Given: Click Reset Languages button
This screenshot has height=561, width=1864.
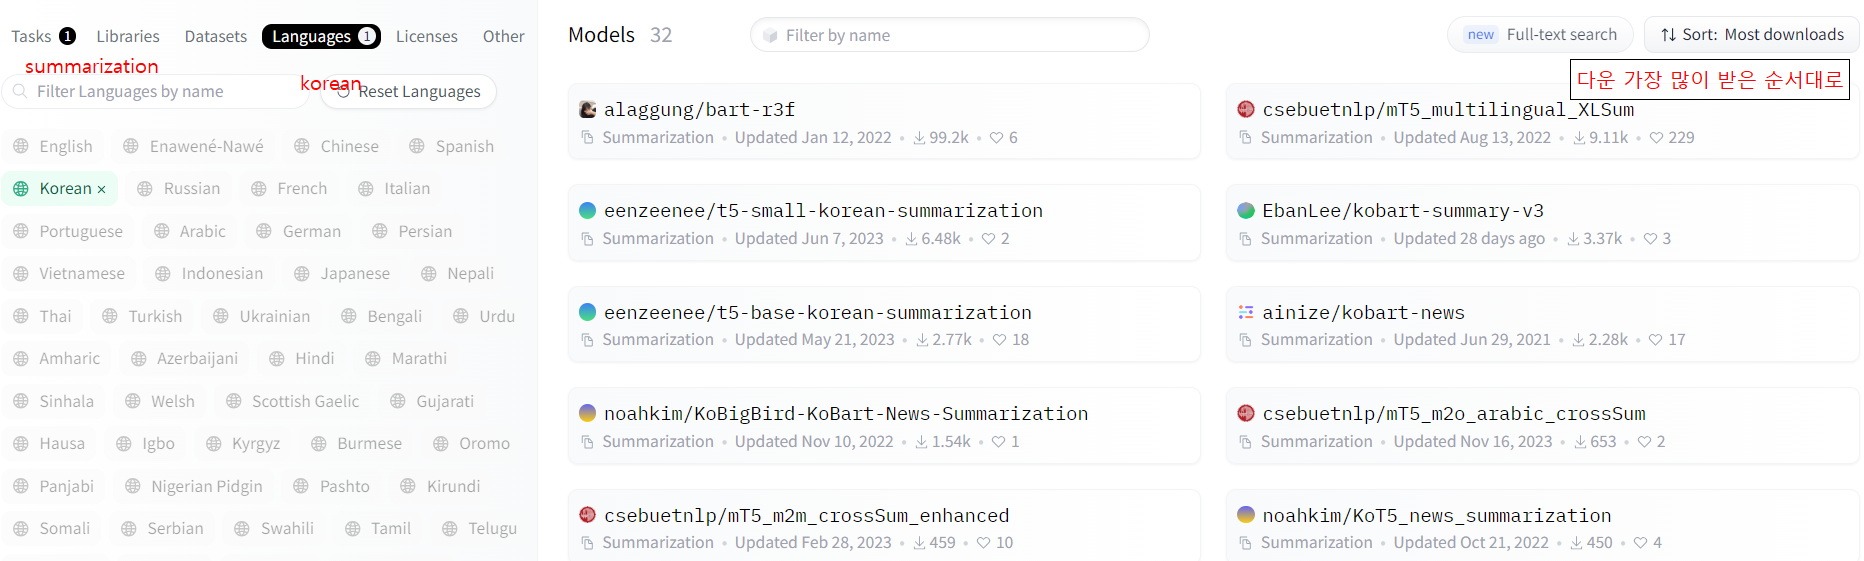Looking at the screenshot, I should (x=409, y=91).
